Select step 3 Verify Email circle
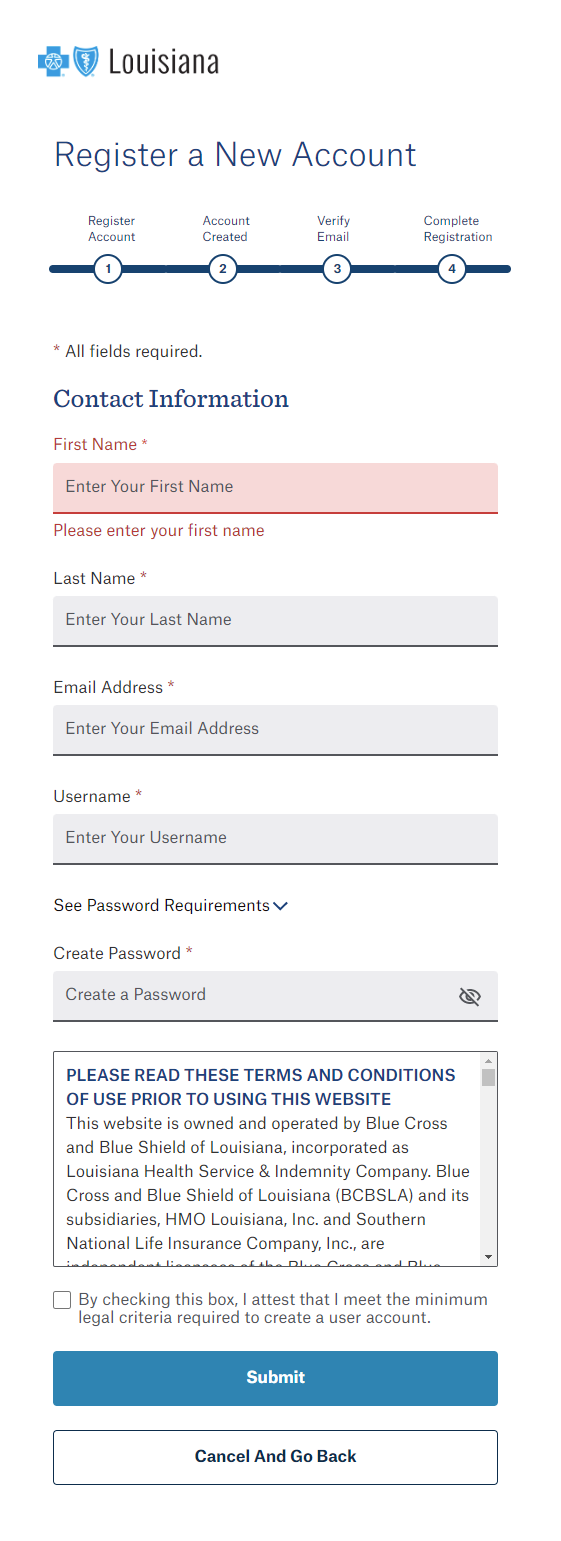This screenshot has width=561, height=1541. 337,269
